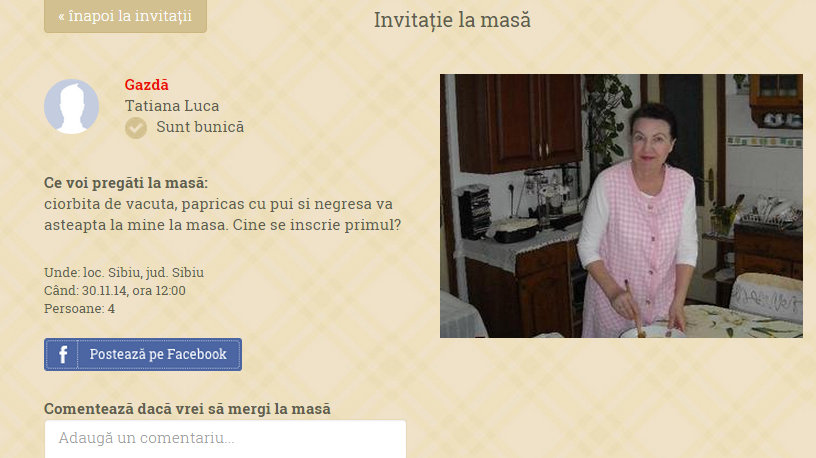This screenshot has height=458, width=816.
Task: Open the photo of the host cooking
Action: [x=621, y=206]
